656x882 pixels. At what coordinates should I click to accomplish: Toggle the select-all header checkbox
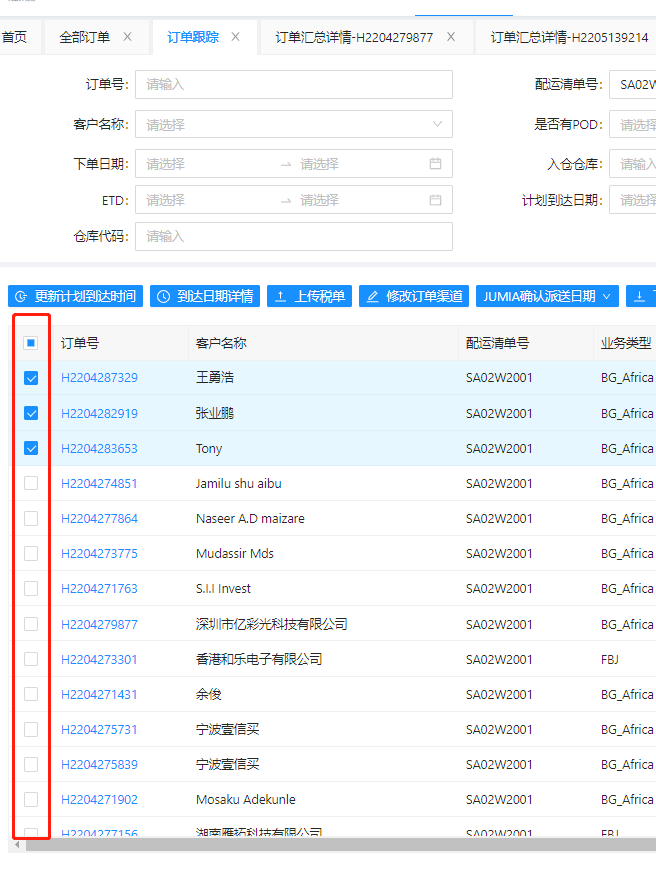click(x=31, y=343)
